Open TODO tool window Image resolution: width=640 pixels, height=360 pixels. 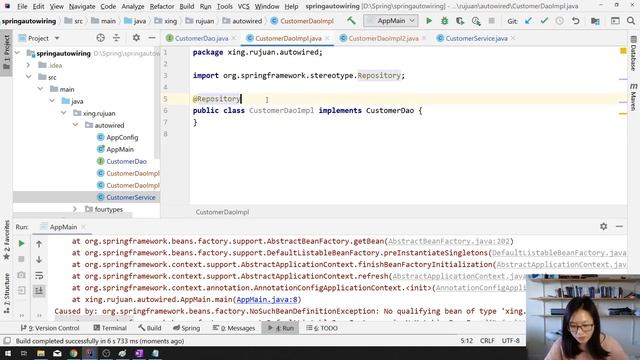[x=322, y=328]
